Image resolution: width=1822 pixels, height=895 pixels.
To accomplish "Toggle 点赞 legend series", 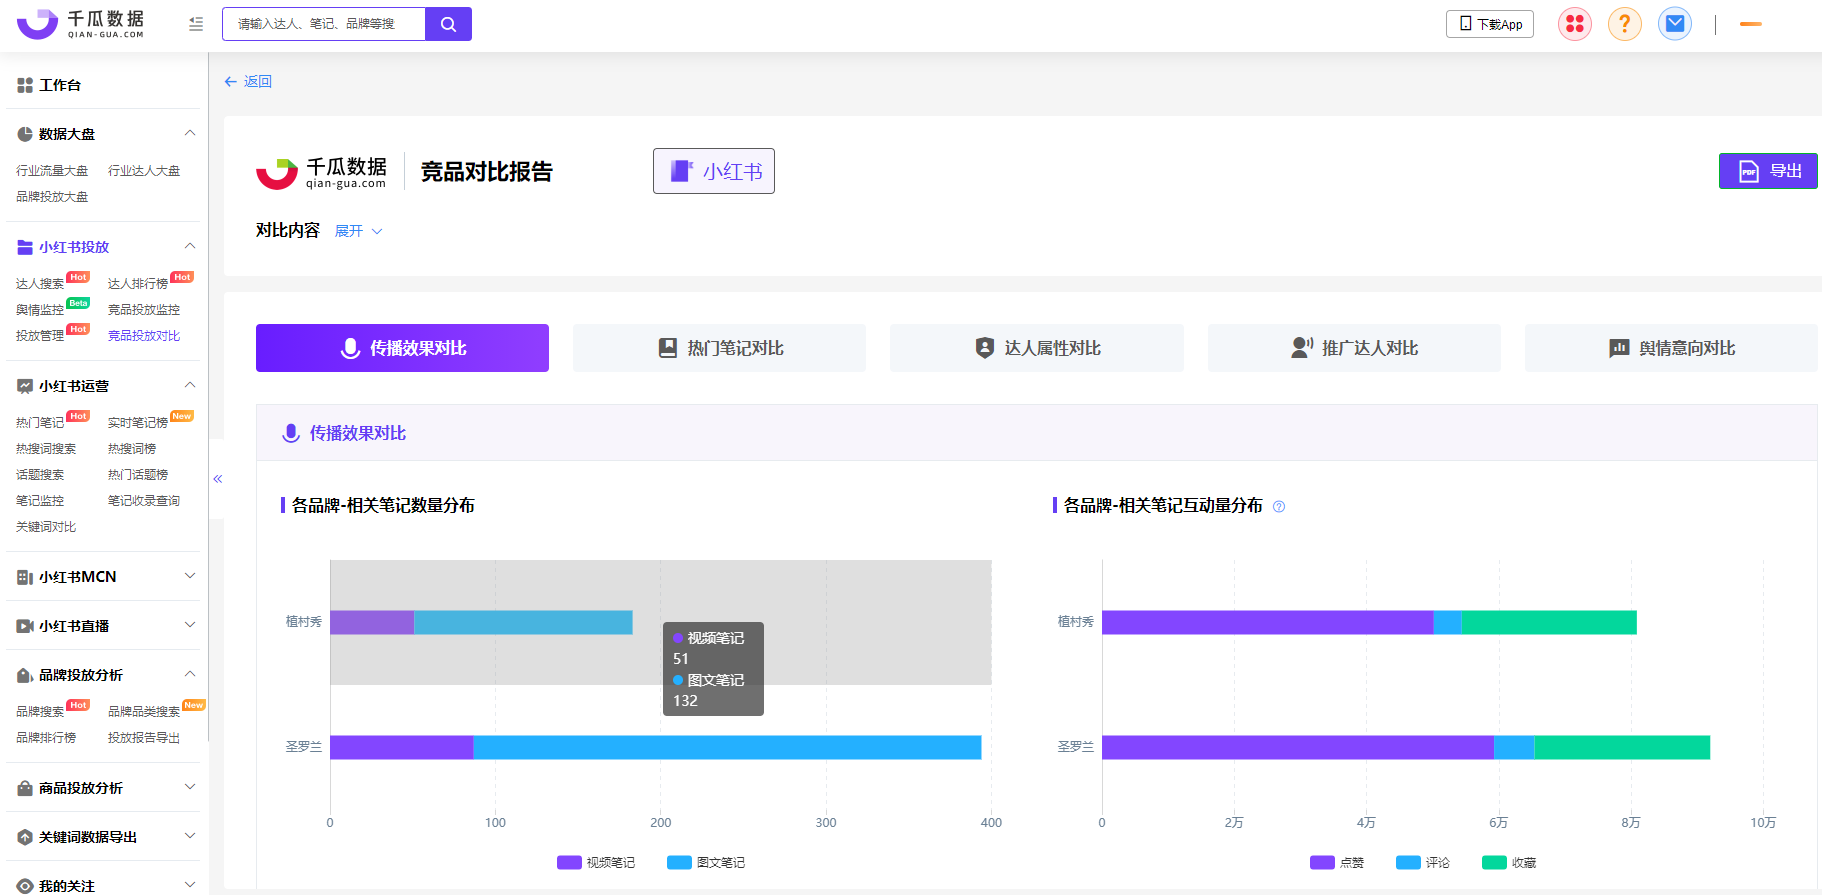I will tap(1337, 862).
